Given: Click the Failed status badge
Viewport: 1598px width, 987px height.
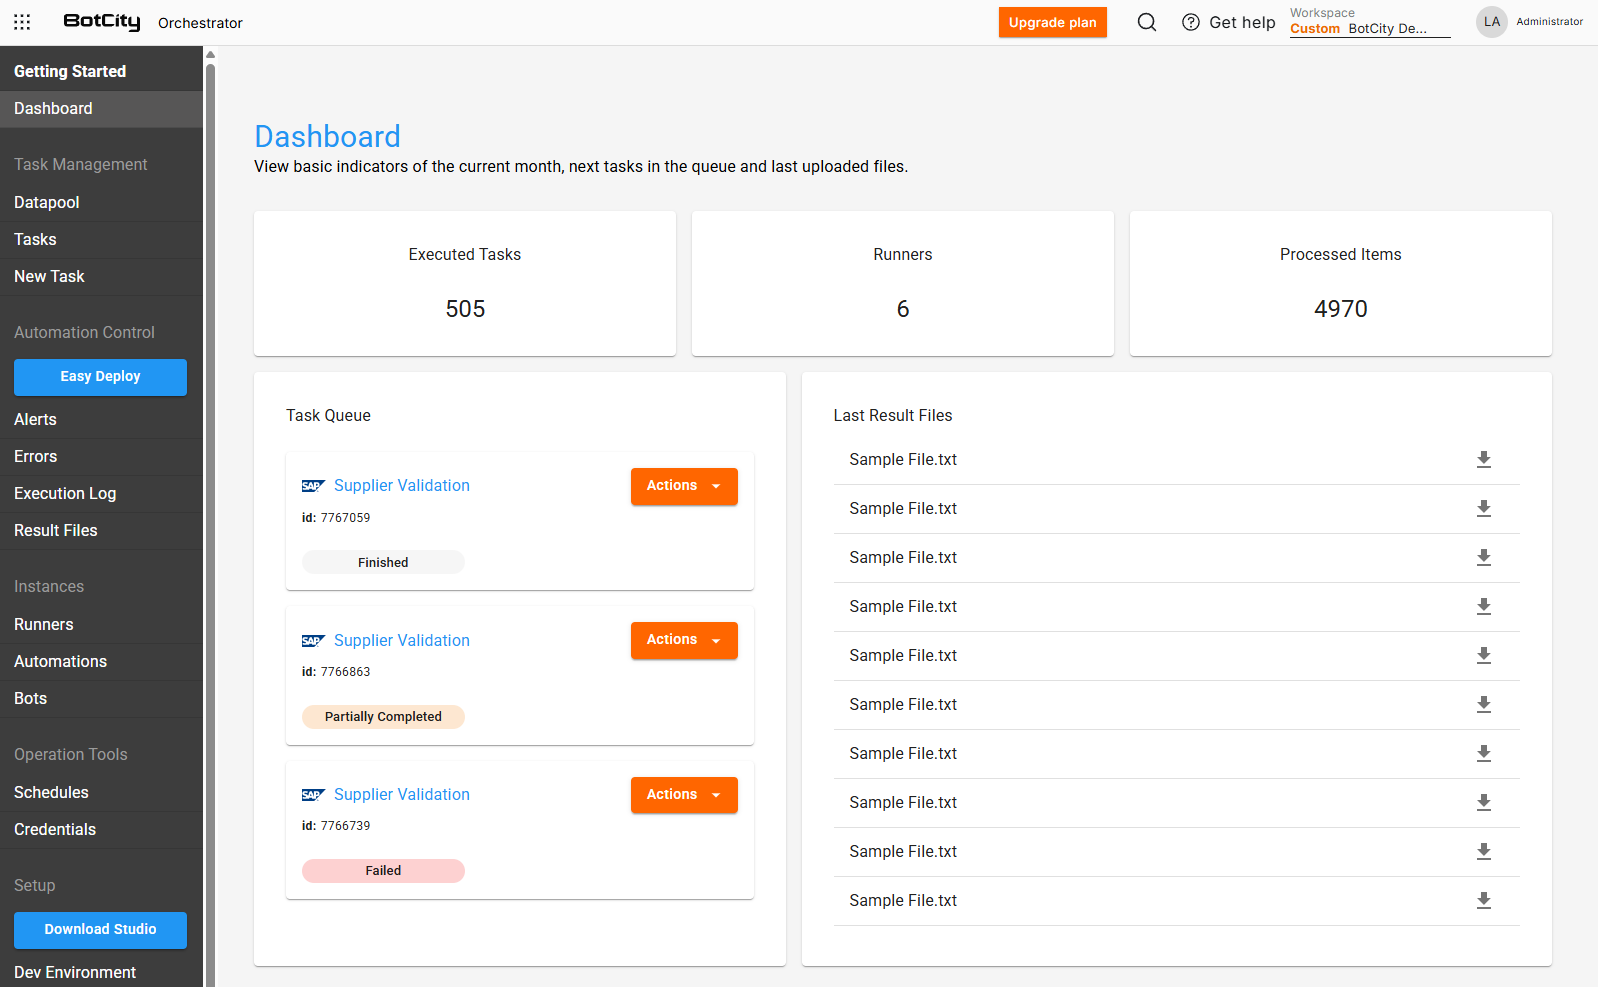Looking at the screenshot, I should tap(383, 871).
